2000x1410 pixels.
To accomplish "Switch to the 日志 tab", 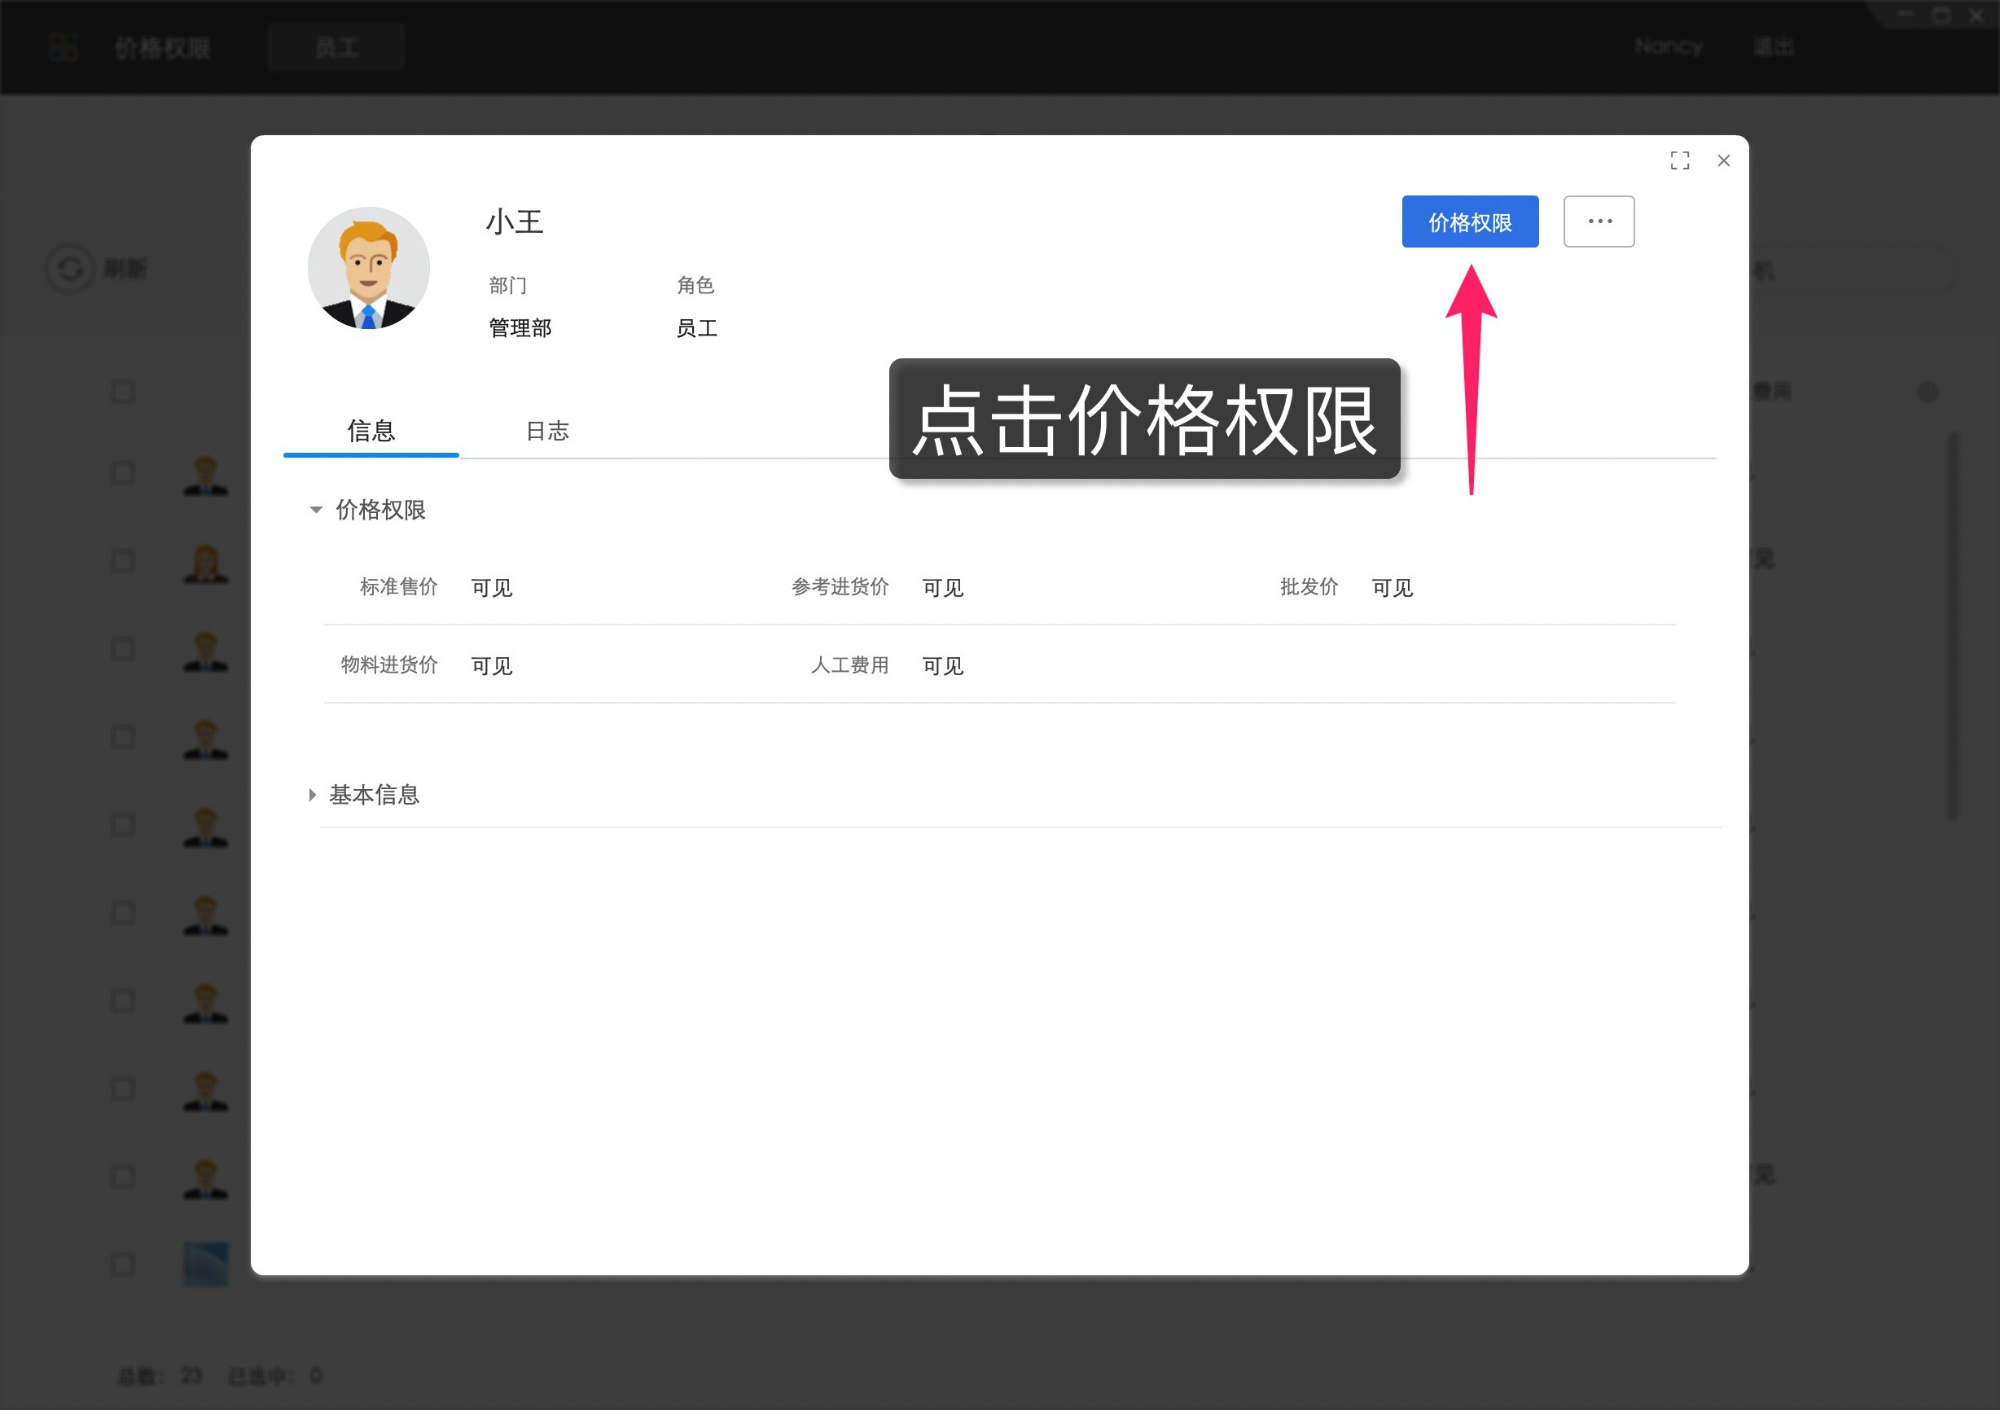I will click(547, 430).
